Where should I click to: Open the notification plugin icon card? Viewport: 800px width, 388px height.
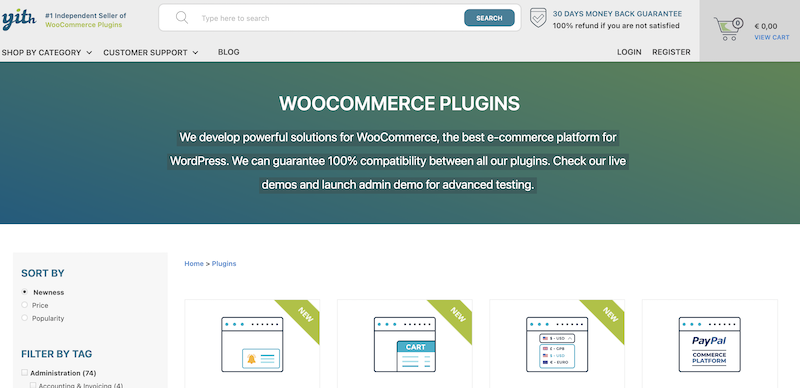(x=252, y=345)
